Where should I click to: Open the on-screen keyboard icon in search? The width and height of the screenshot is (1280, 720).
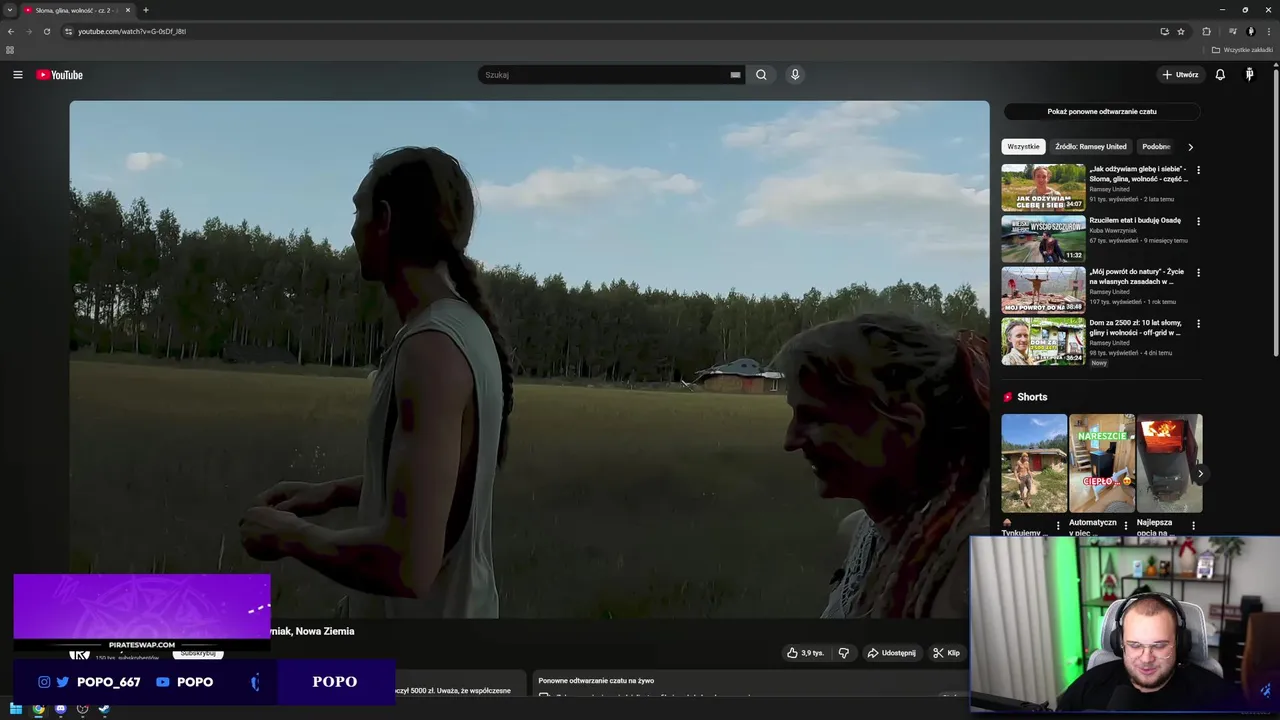click(x=735, y=75)
